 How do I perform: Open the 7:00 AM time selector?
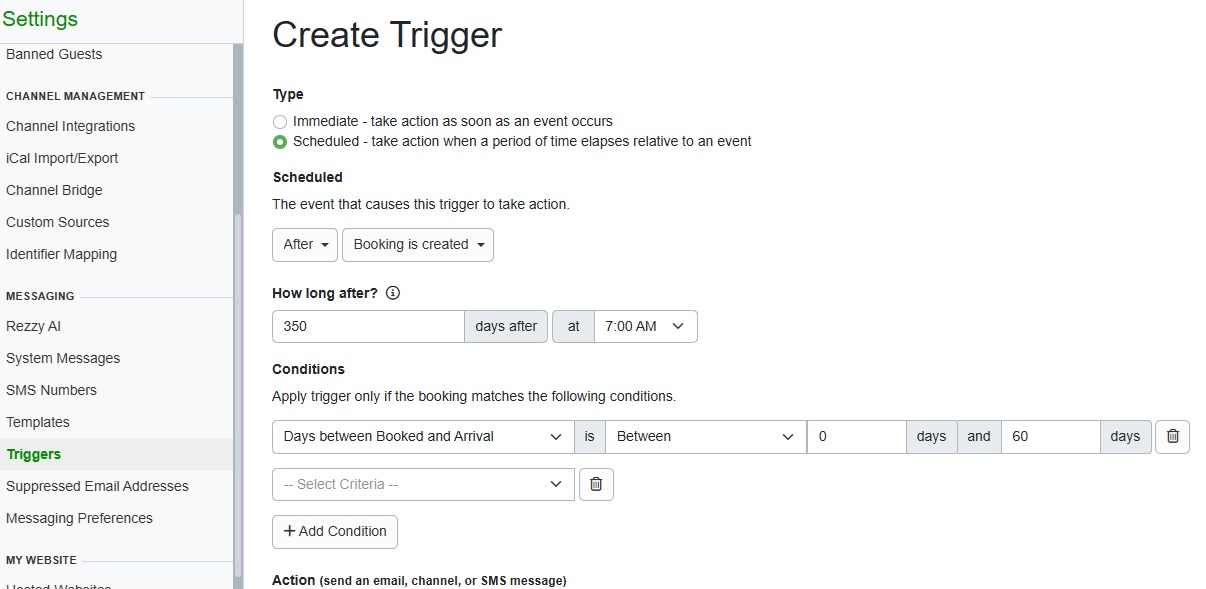pos(644,327)
